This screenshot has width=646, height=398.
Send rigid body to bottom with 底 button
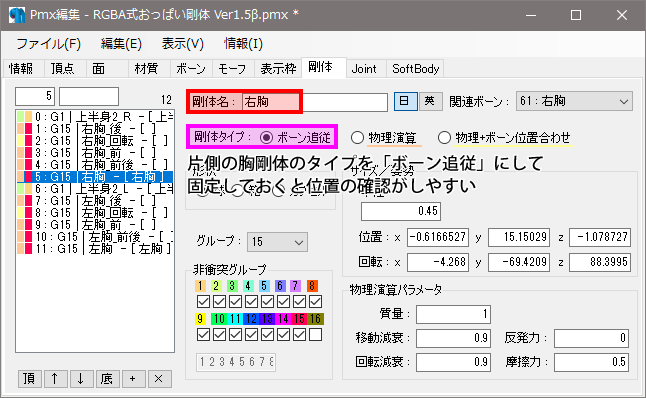pos(107,378)
